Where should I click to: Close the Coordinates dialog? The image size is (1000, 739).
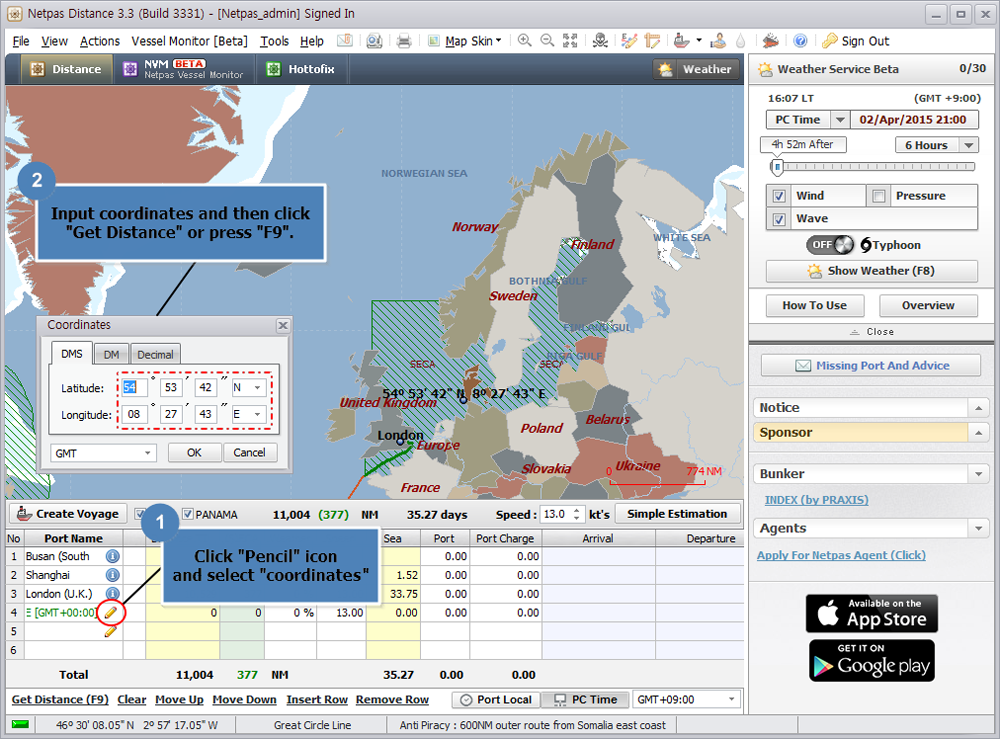coord(283,325)
